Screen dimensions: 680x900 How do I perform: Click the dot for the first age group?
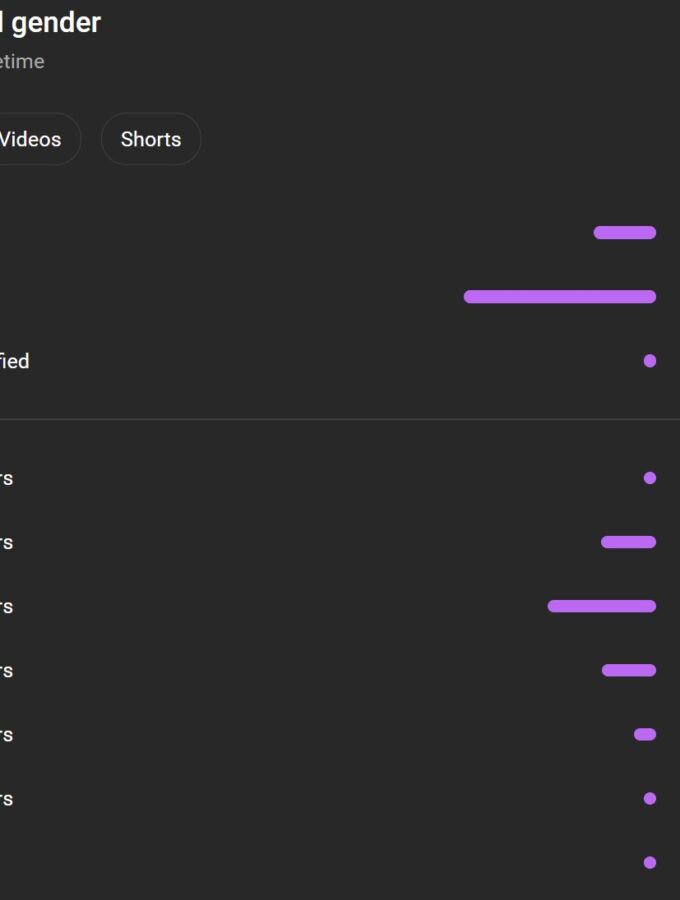[650, 478]
